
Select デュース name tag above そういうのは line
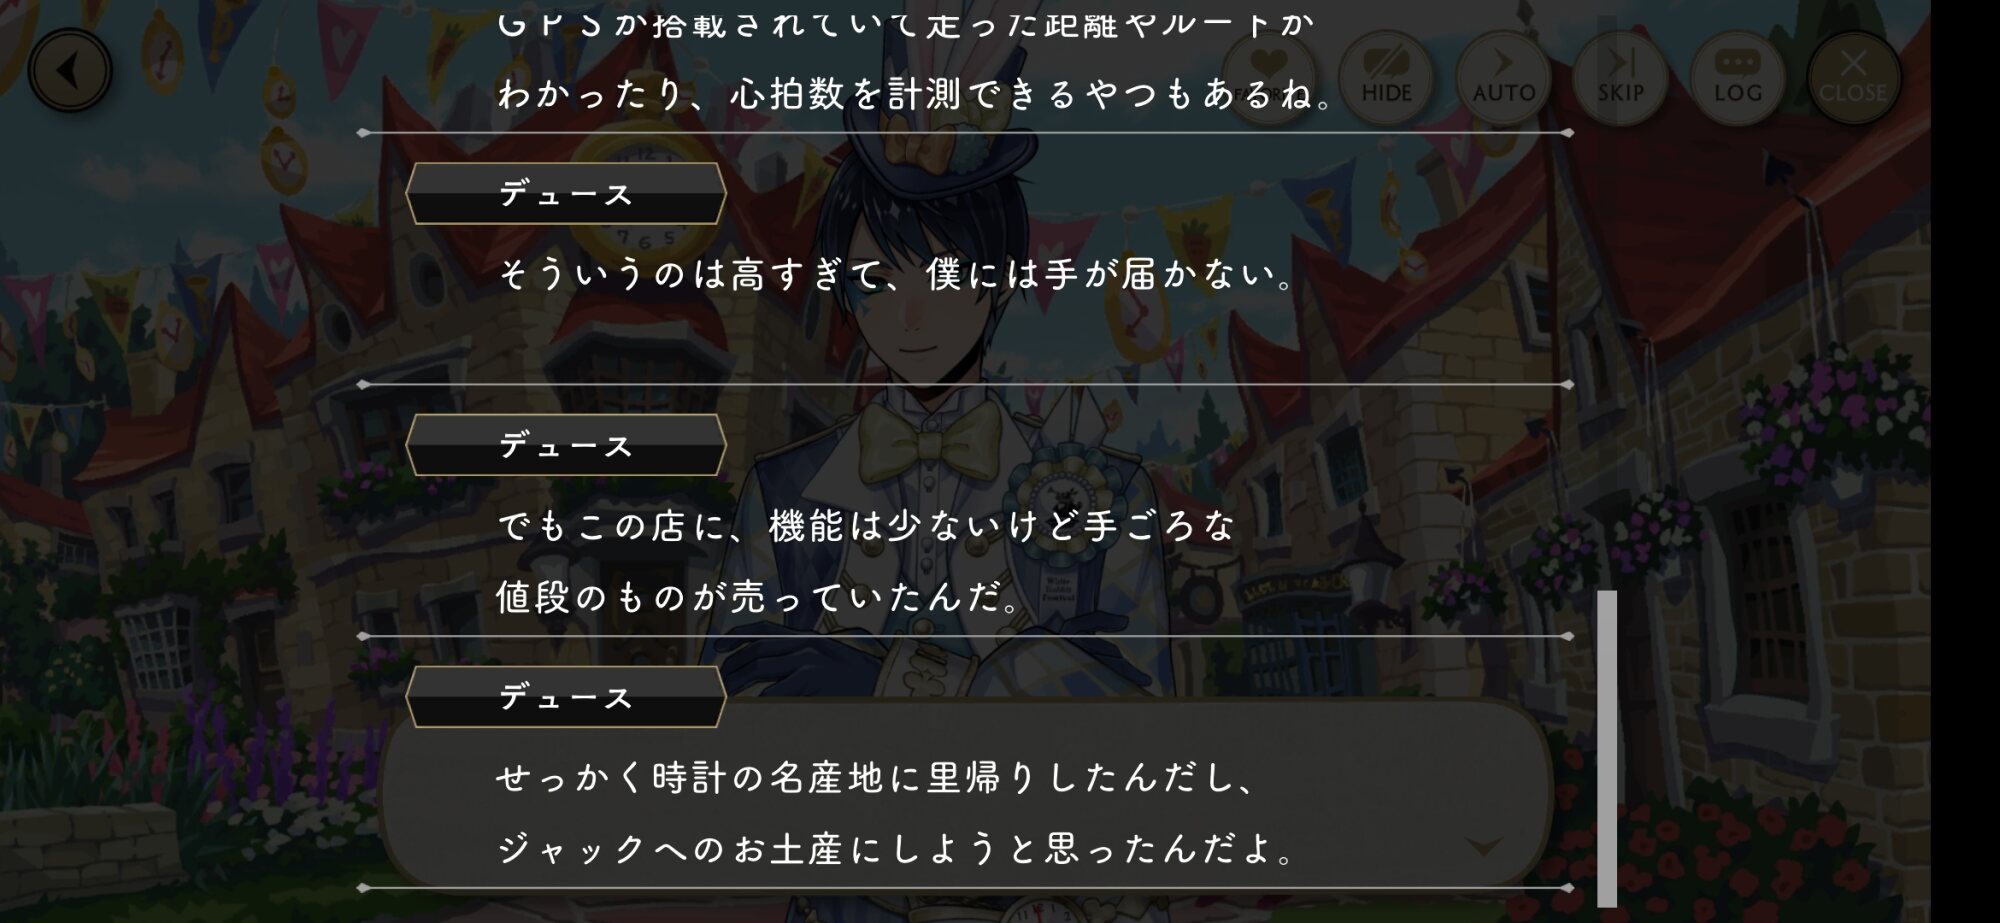[x=566, y=194]
